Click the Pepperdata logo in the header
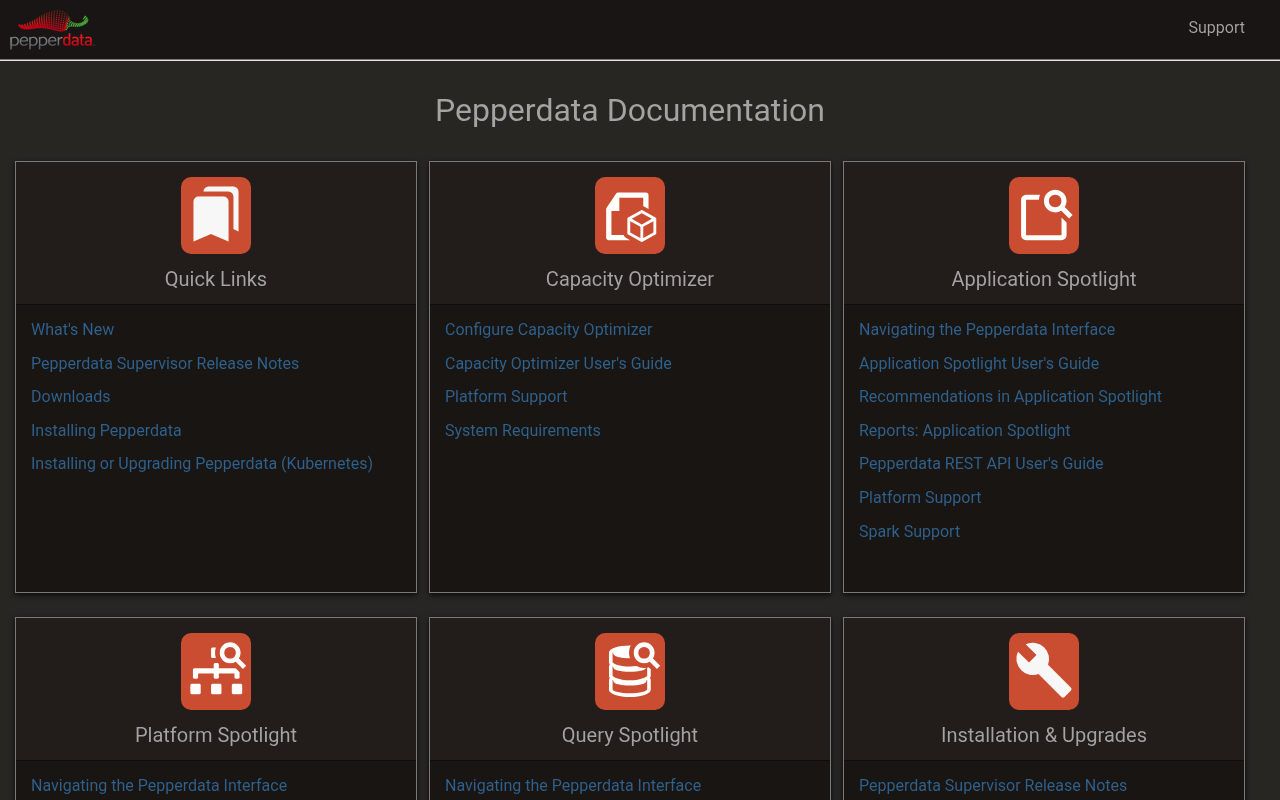Screen dimensions: 1280x800 coord(52,30)
